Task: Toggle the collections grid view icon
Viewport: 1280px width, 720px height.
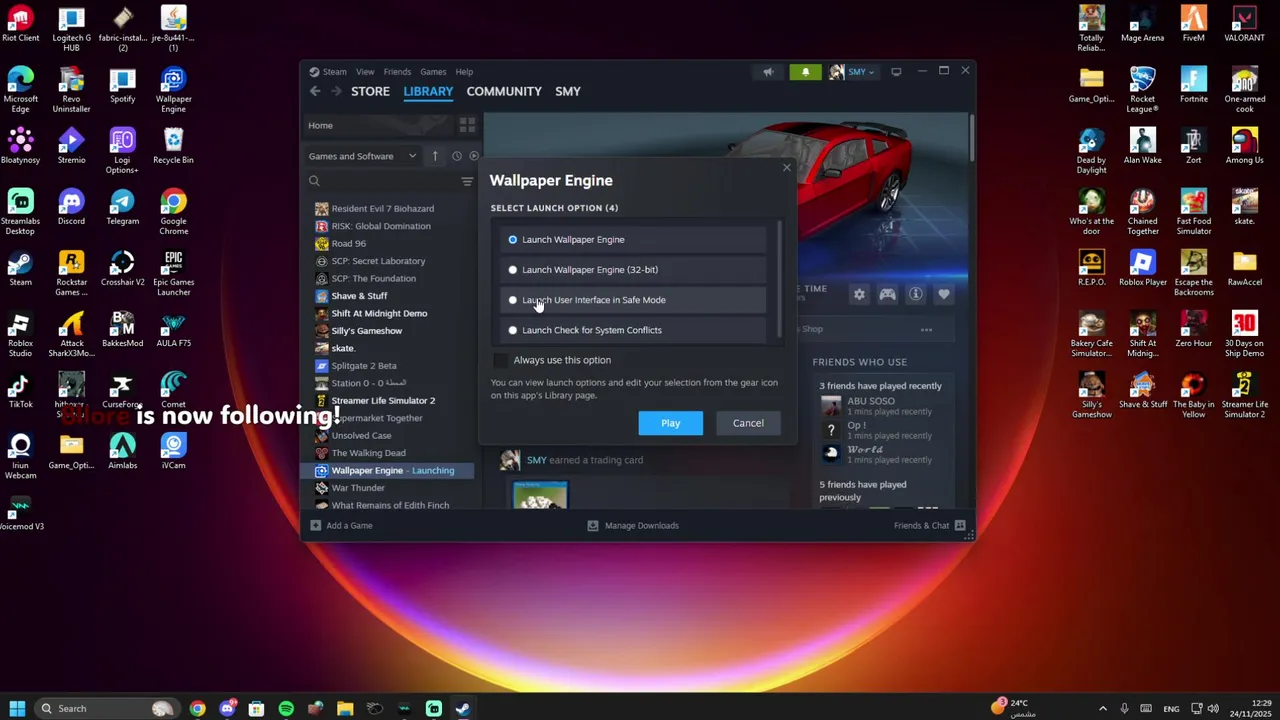Action: 467,125
